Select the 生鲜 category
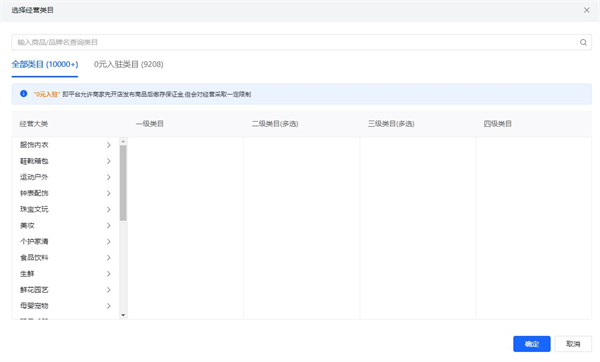 coord(65,274)
